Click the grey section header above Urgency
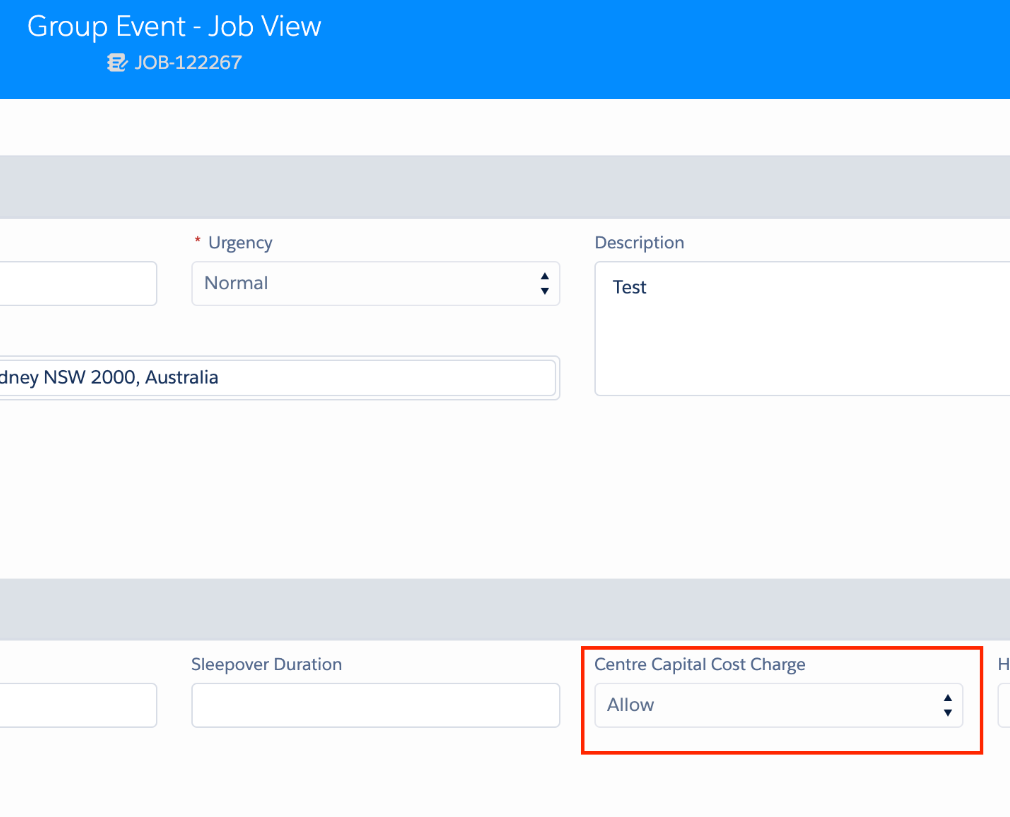The image size is (1010, 817). point(504,187)
